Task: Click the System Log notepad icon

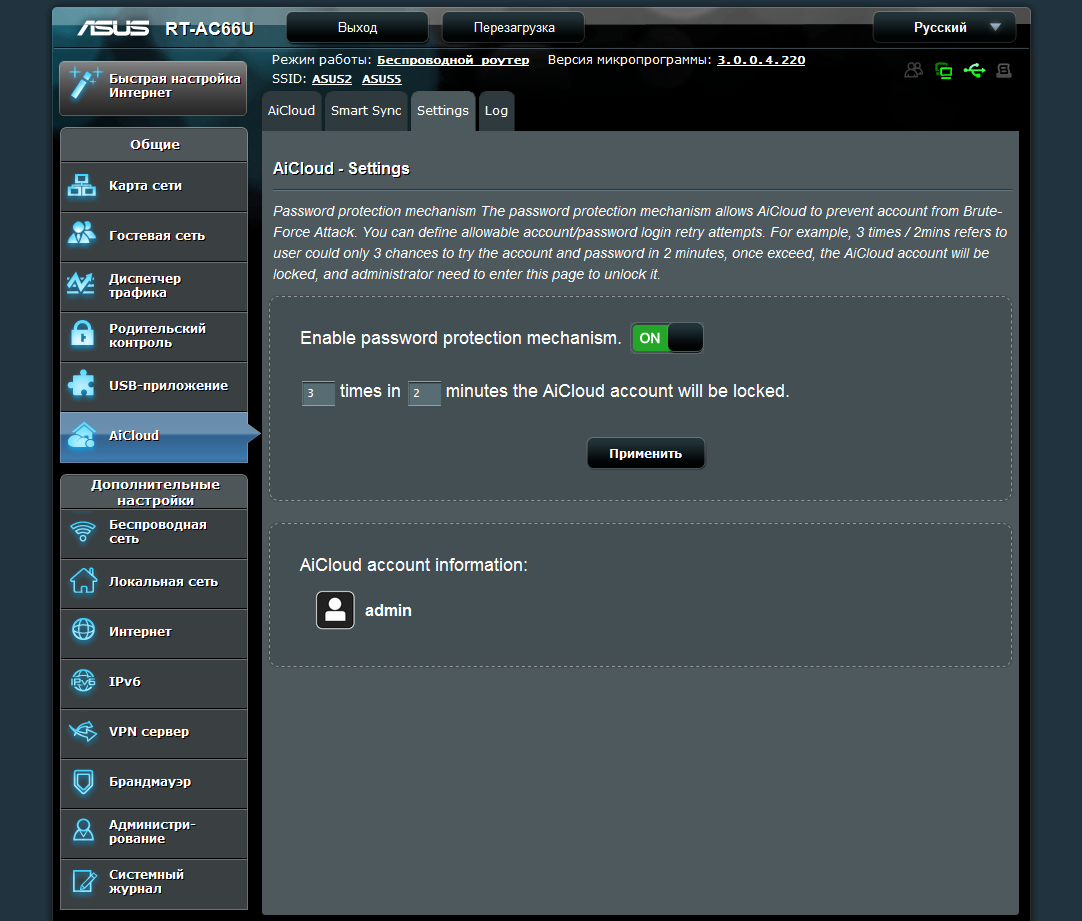Action: click(x=84, y=881)
